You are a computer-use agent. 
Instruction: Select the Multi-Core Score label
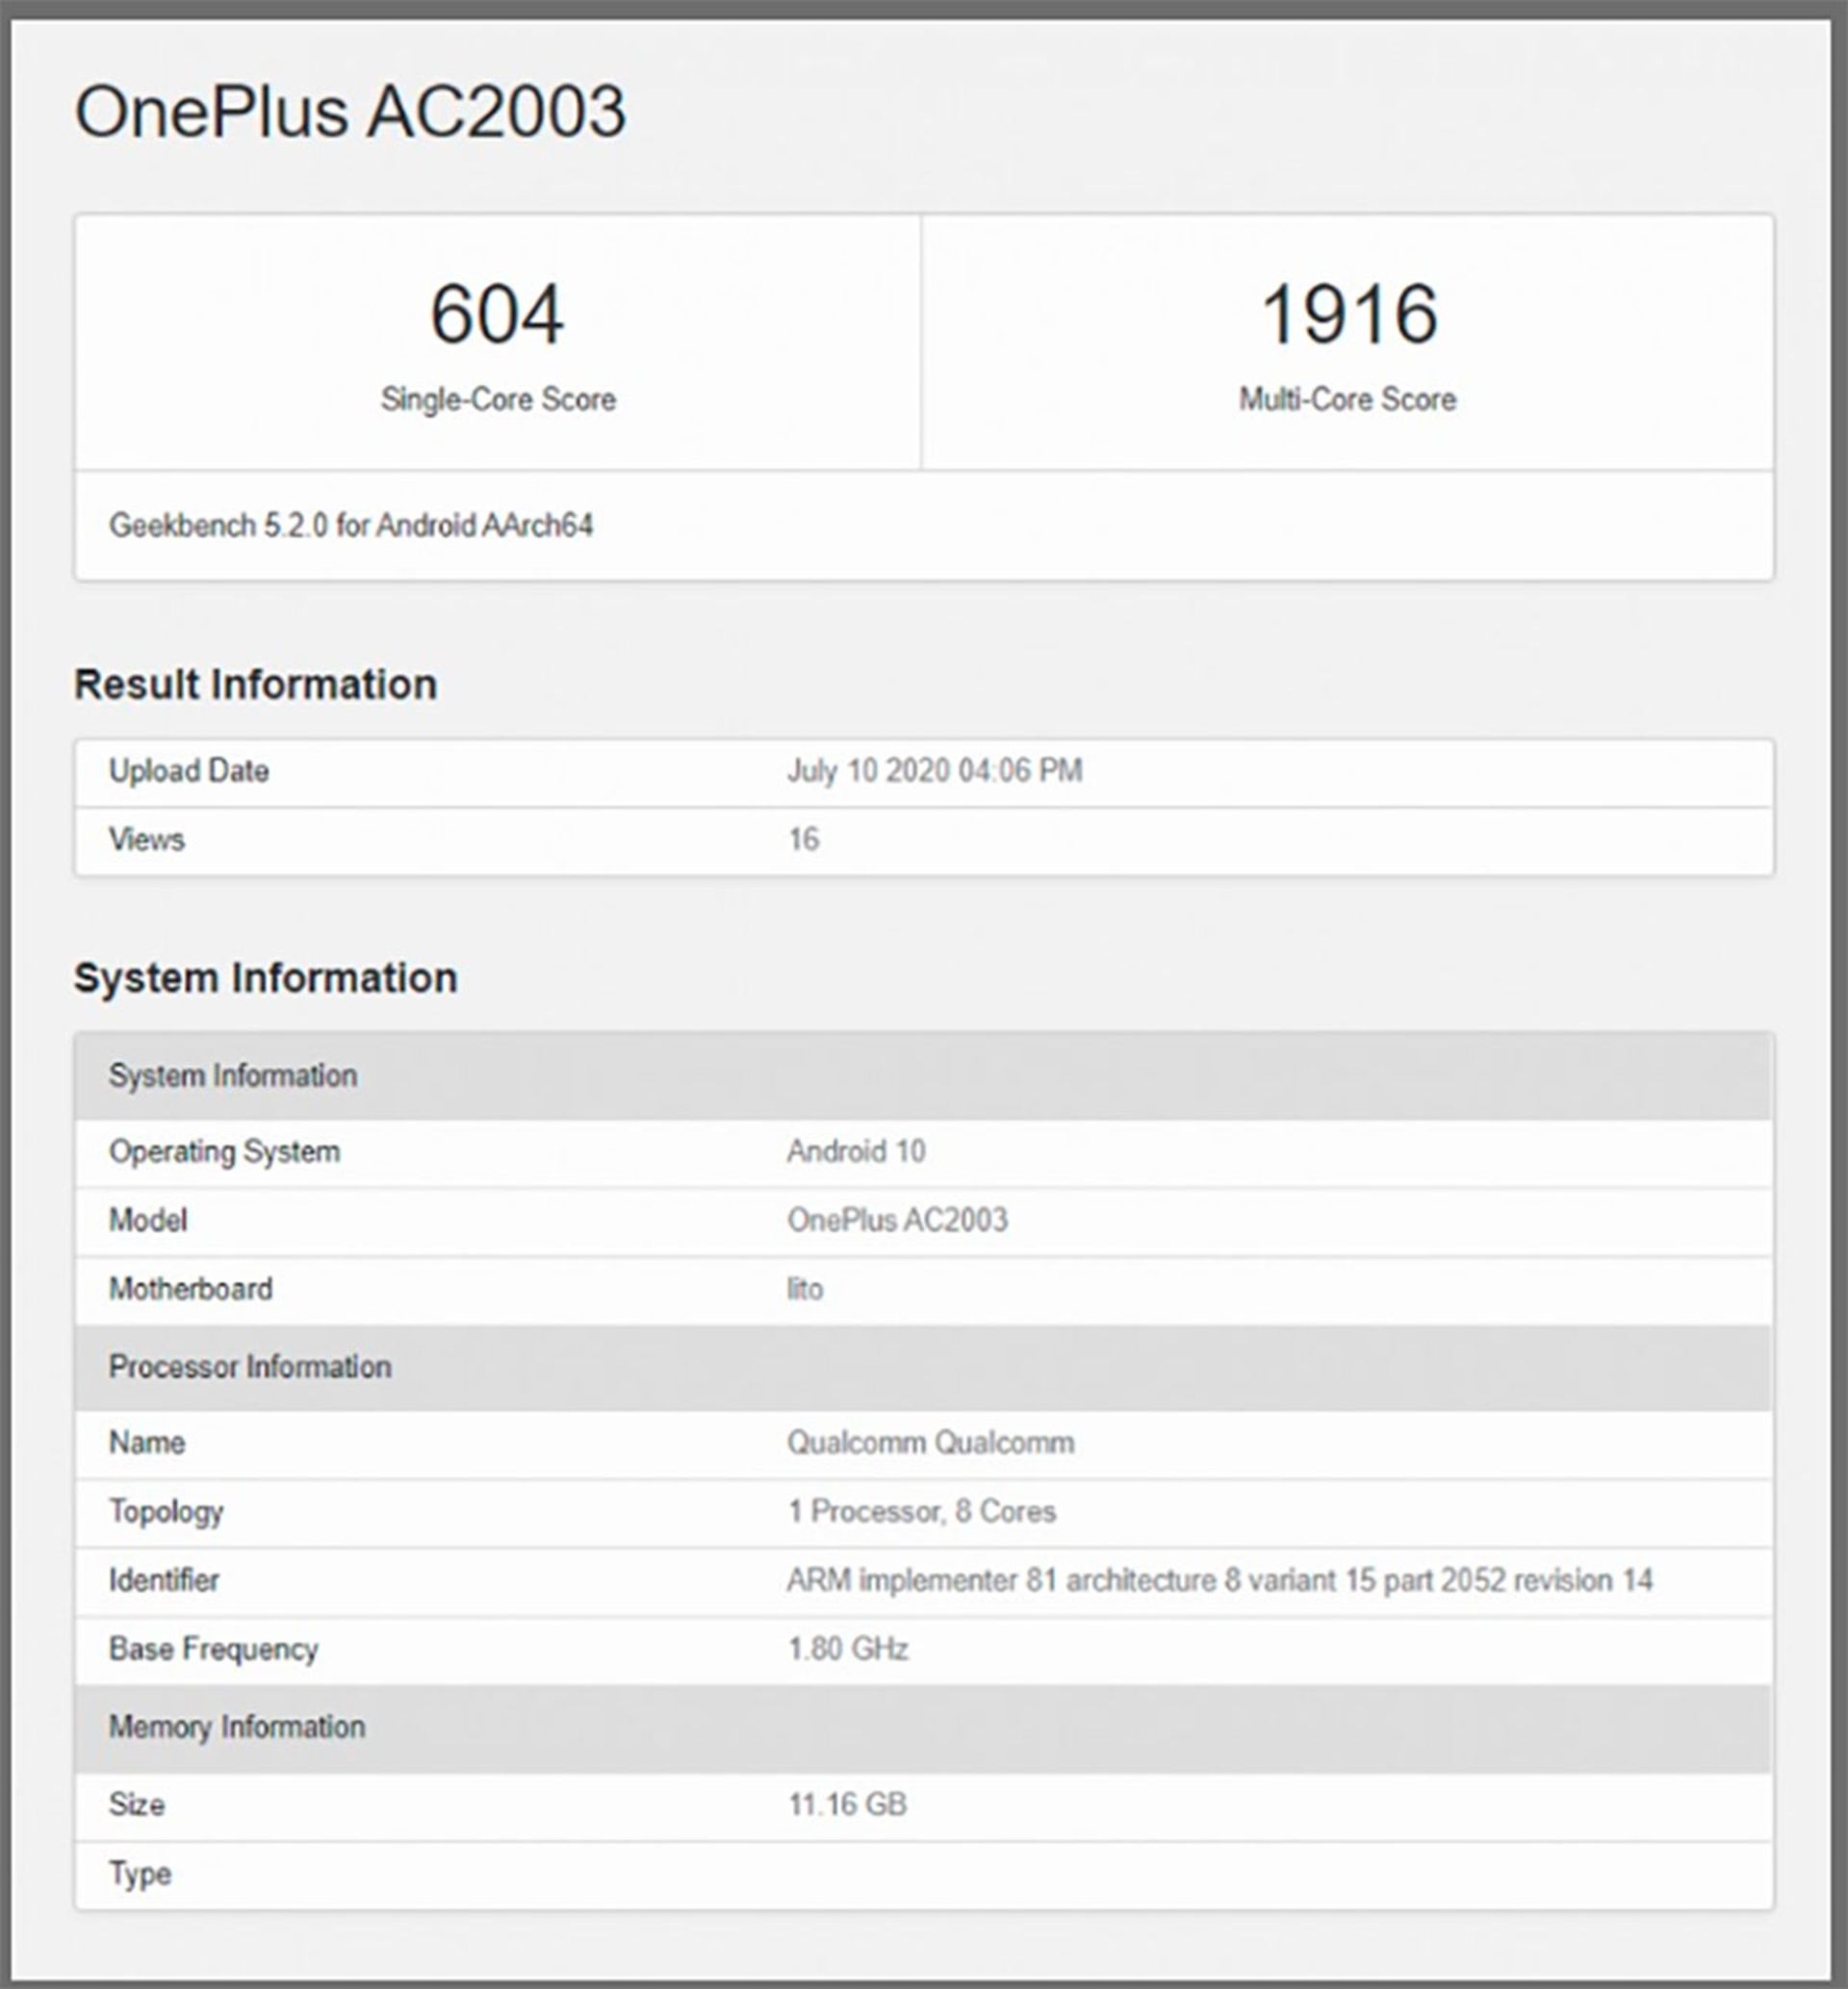[1347, 400]
